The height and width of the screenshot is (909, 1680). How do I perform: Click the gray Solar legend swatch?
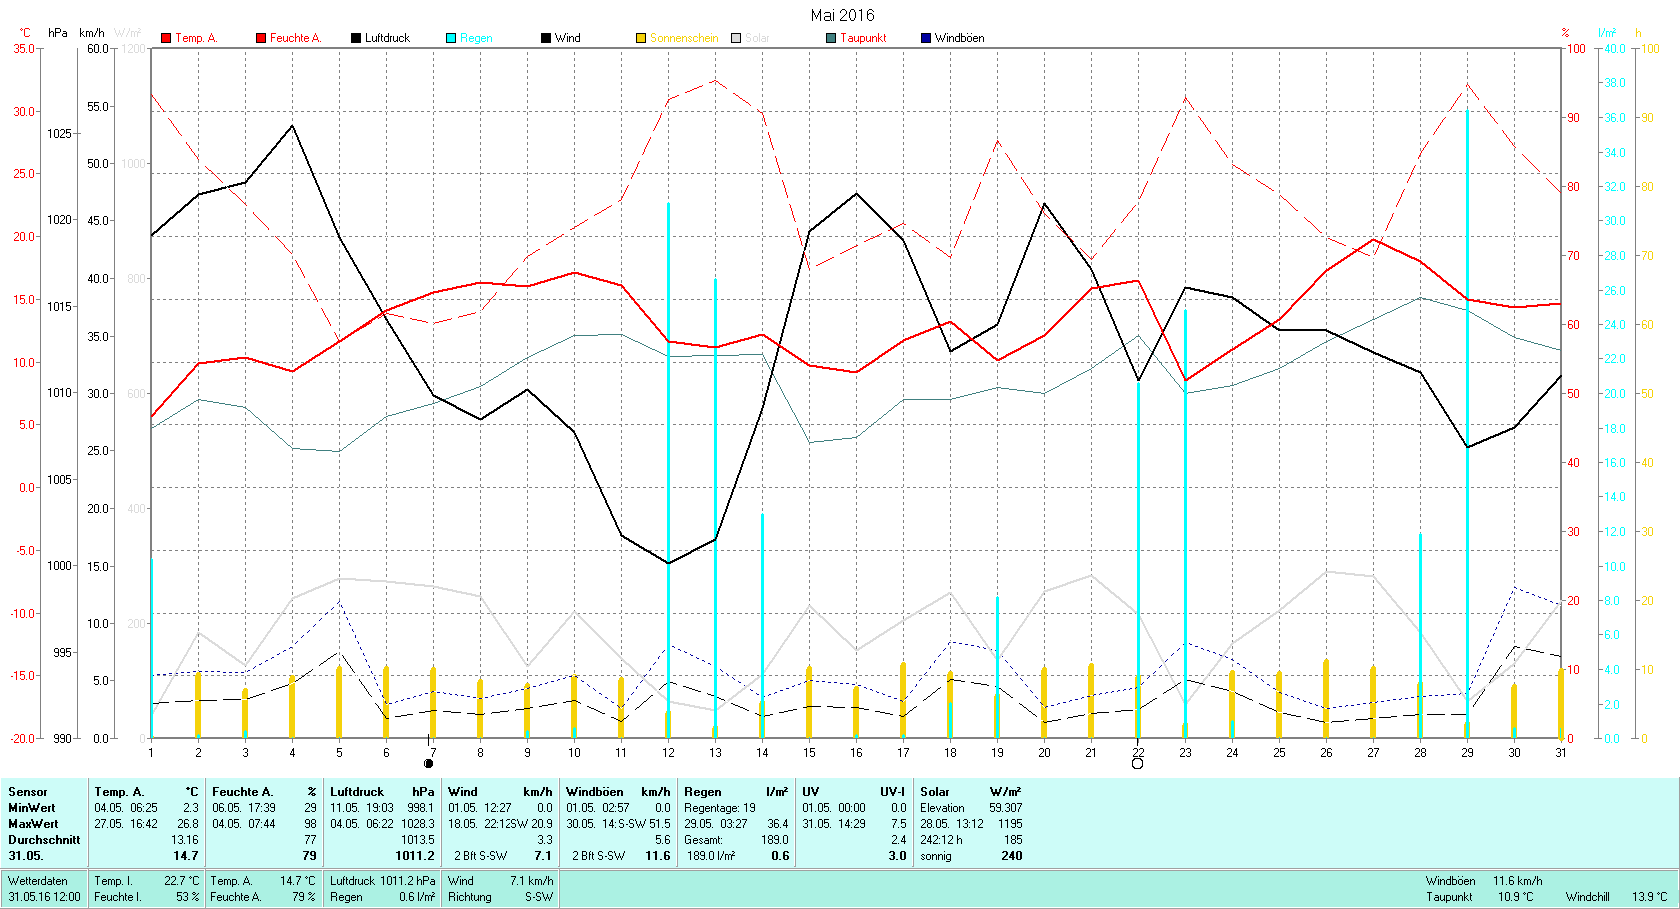pos(736,38)
